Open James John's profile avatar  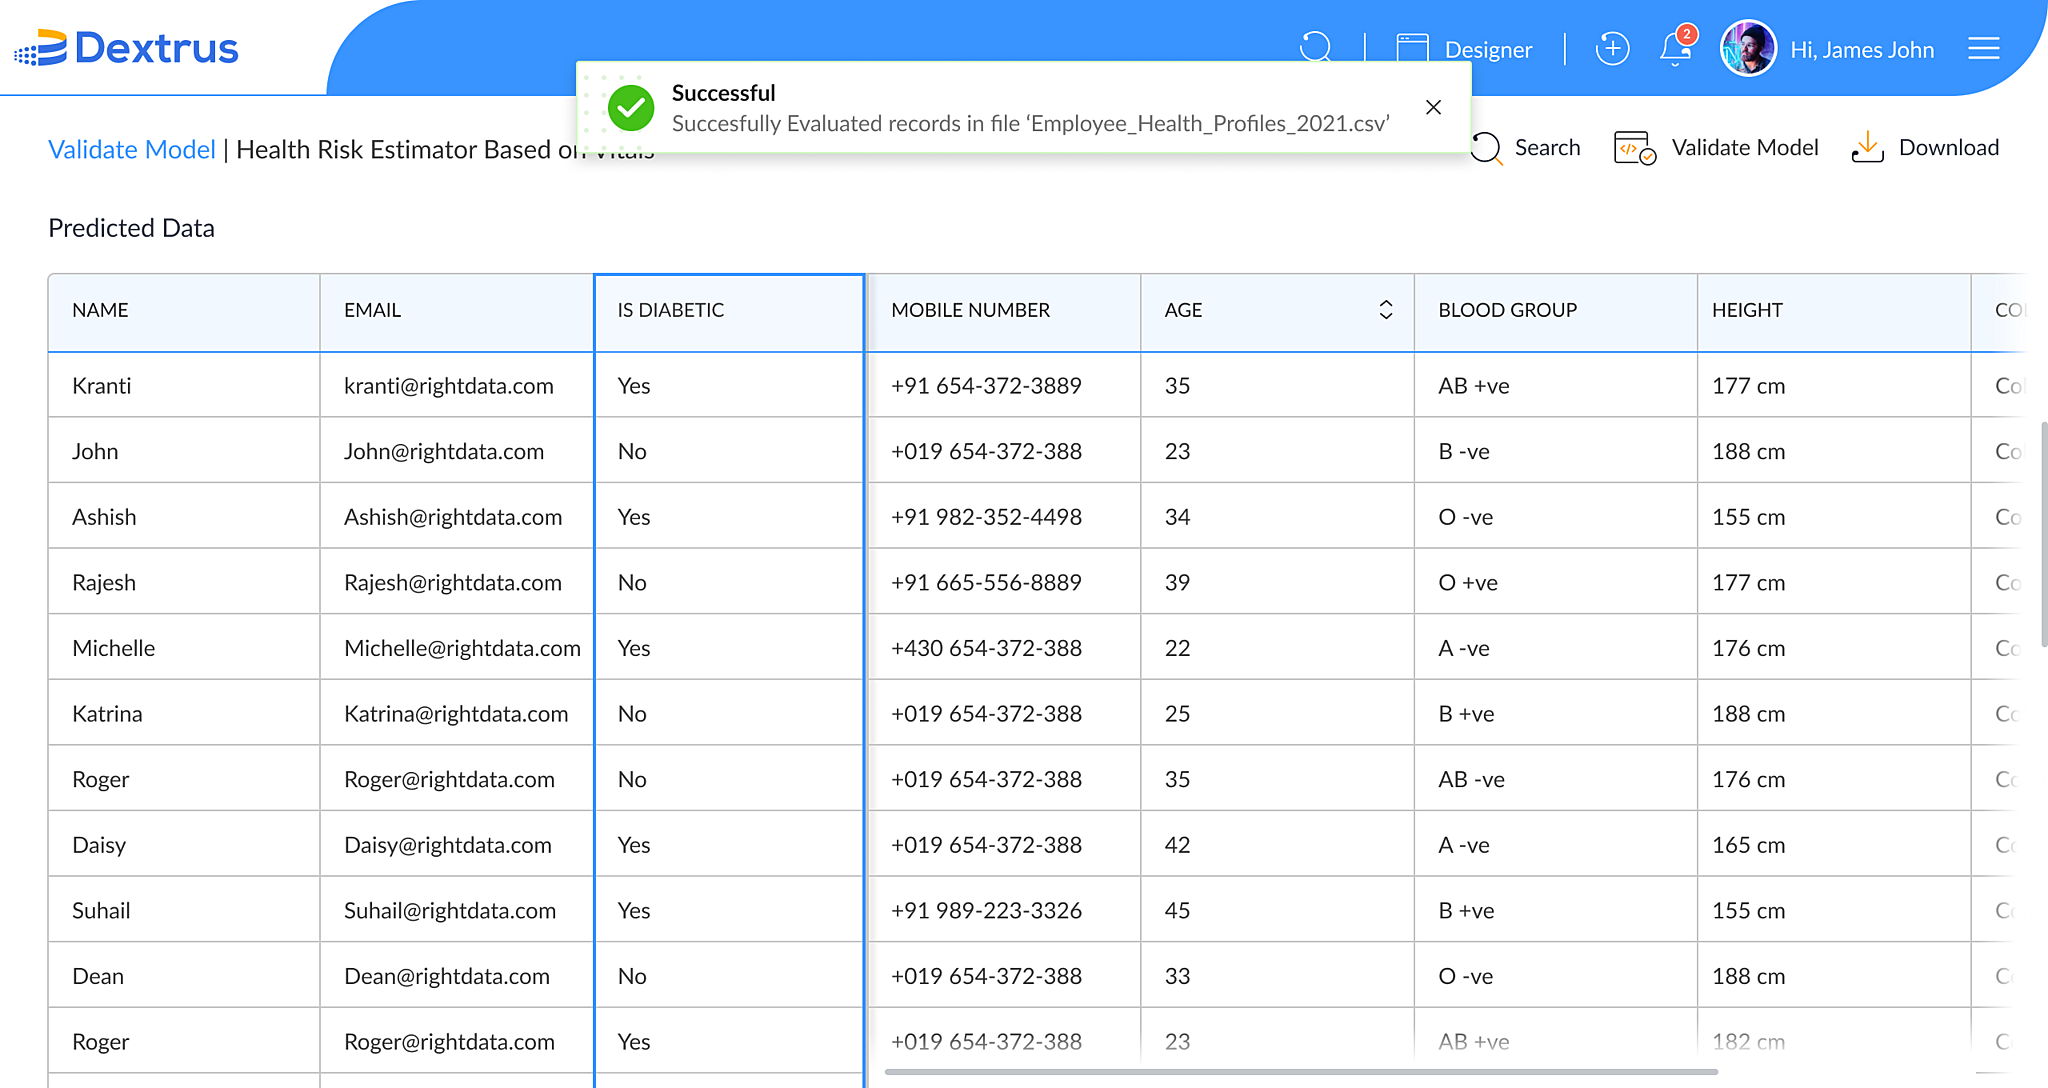click(1748, 48)
